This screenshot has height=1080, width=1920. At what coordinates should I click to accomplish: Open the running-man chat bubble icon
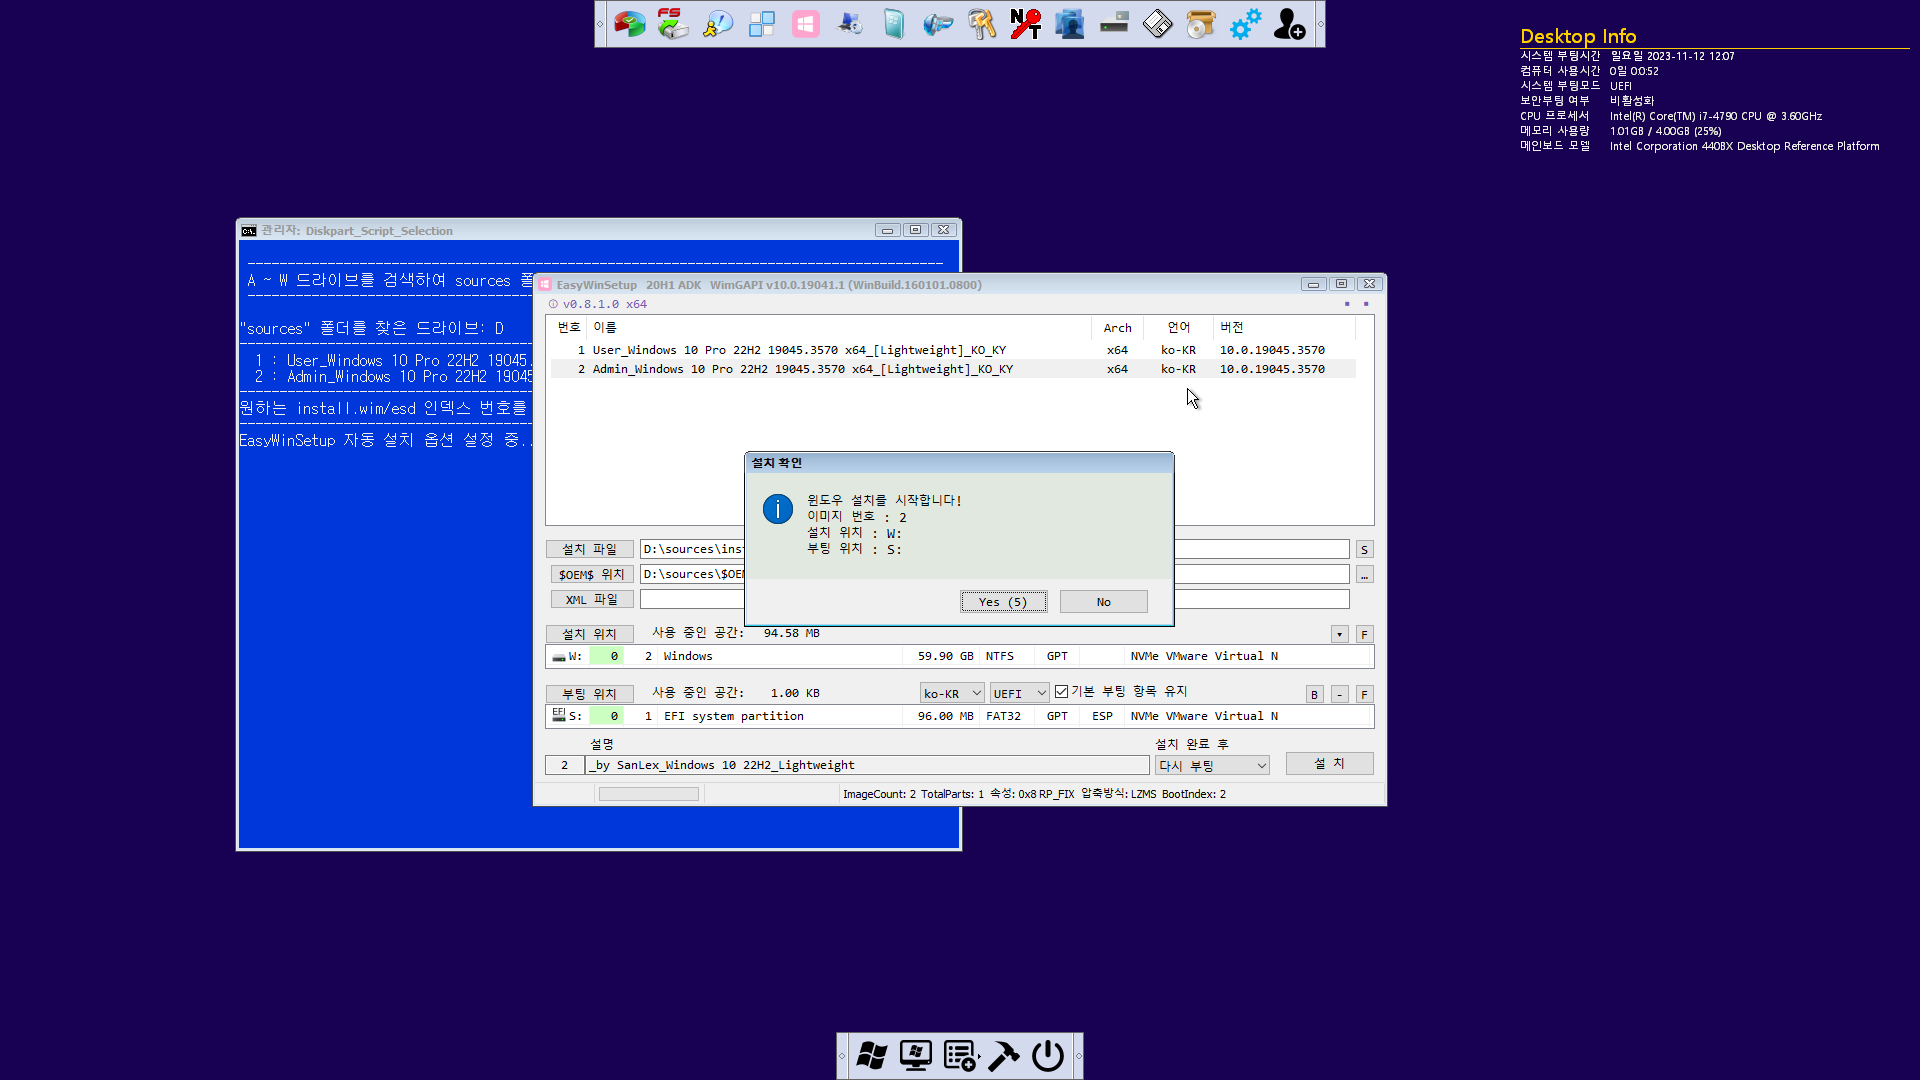point(717,24)
